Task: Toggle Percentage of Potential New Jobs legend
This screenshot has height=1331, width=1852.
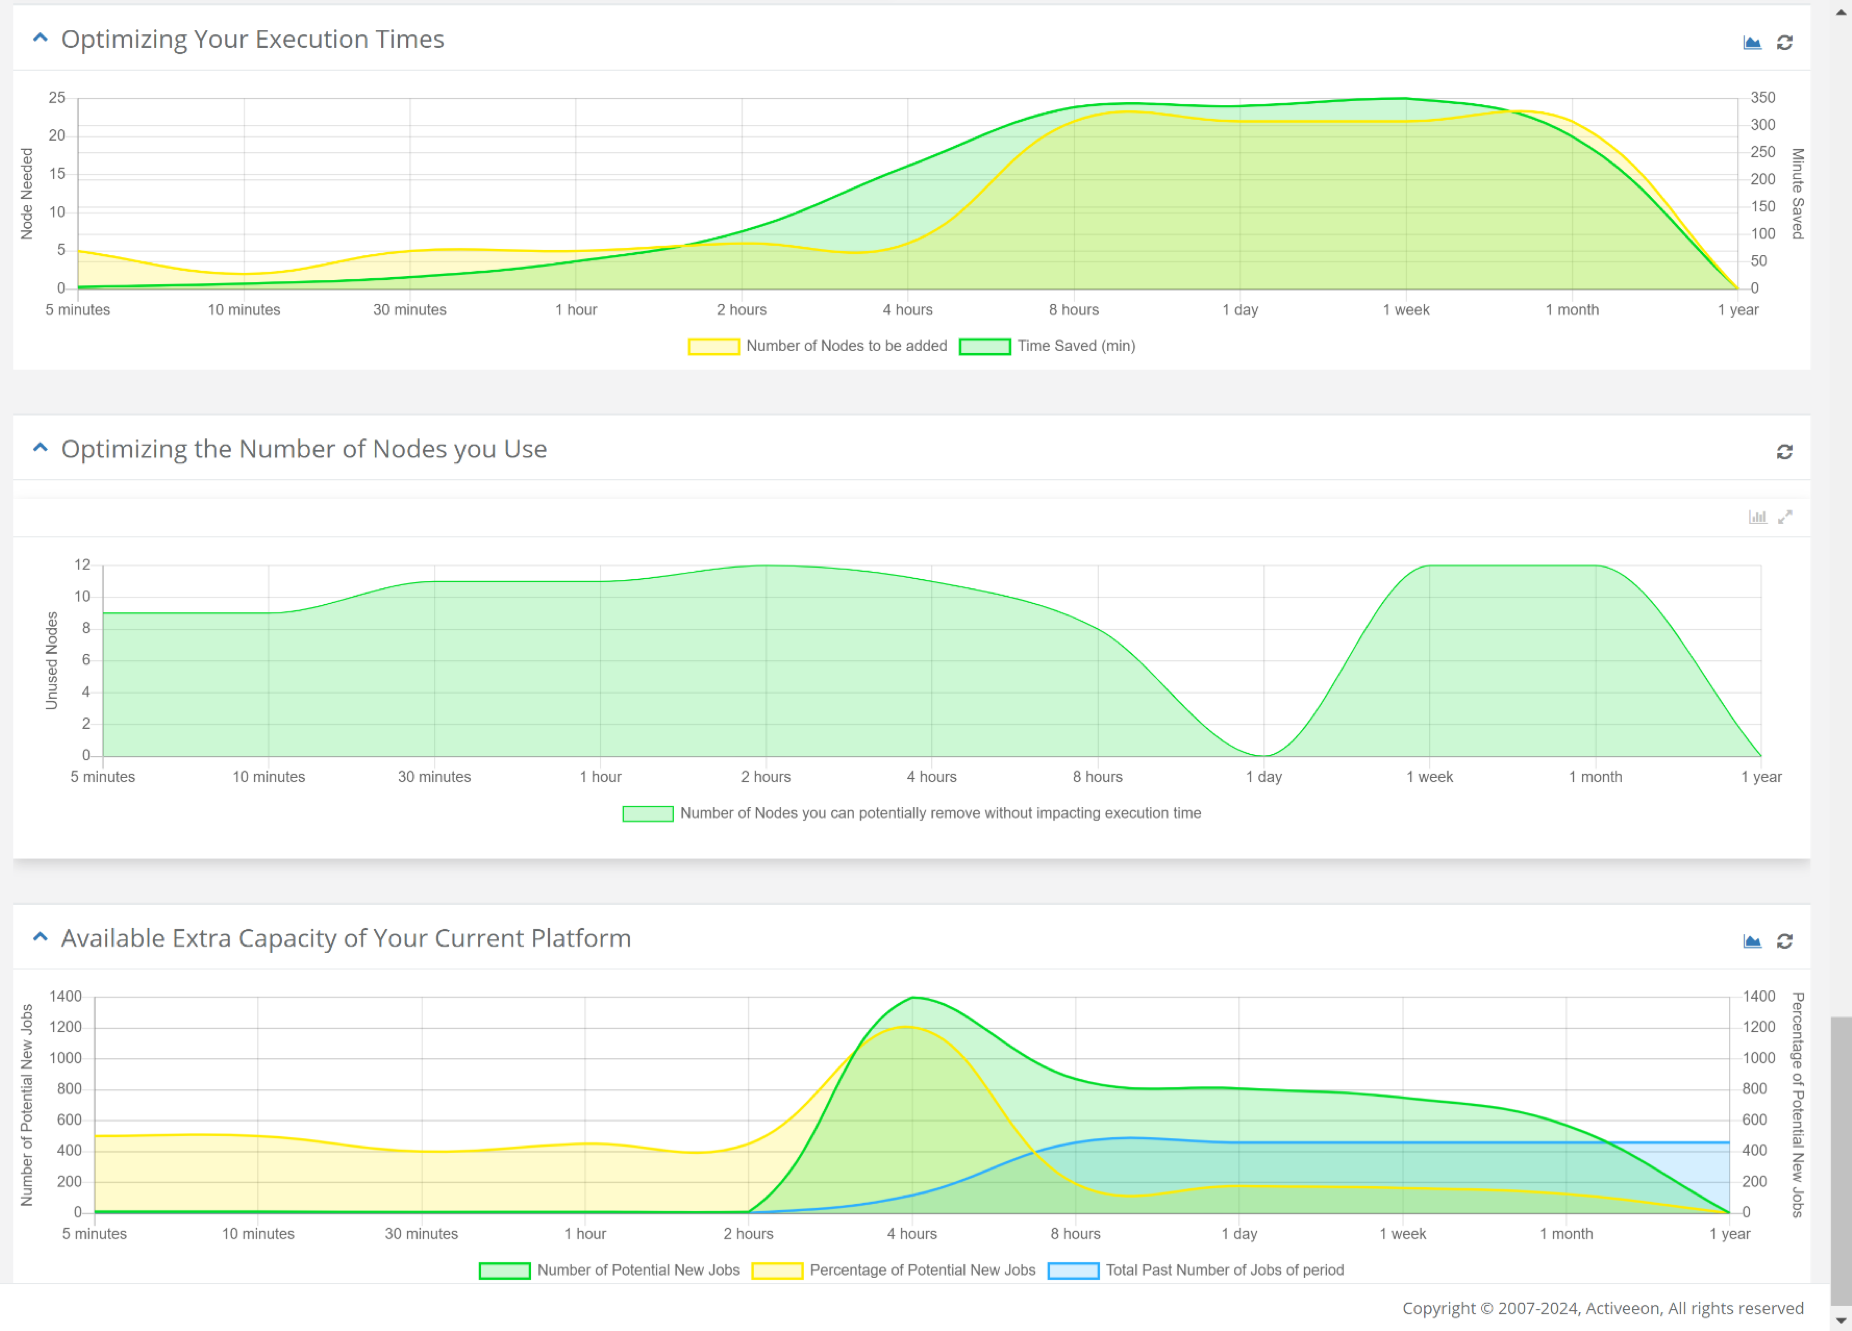Action: click(894, 1270)
